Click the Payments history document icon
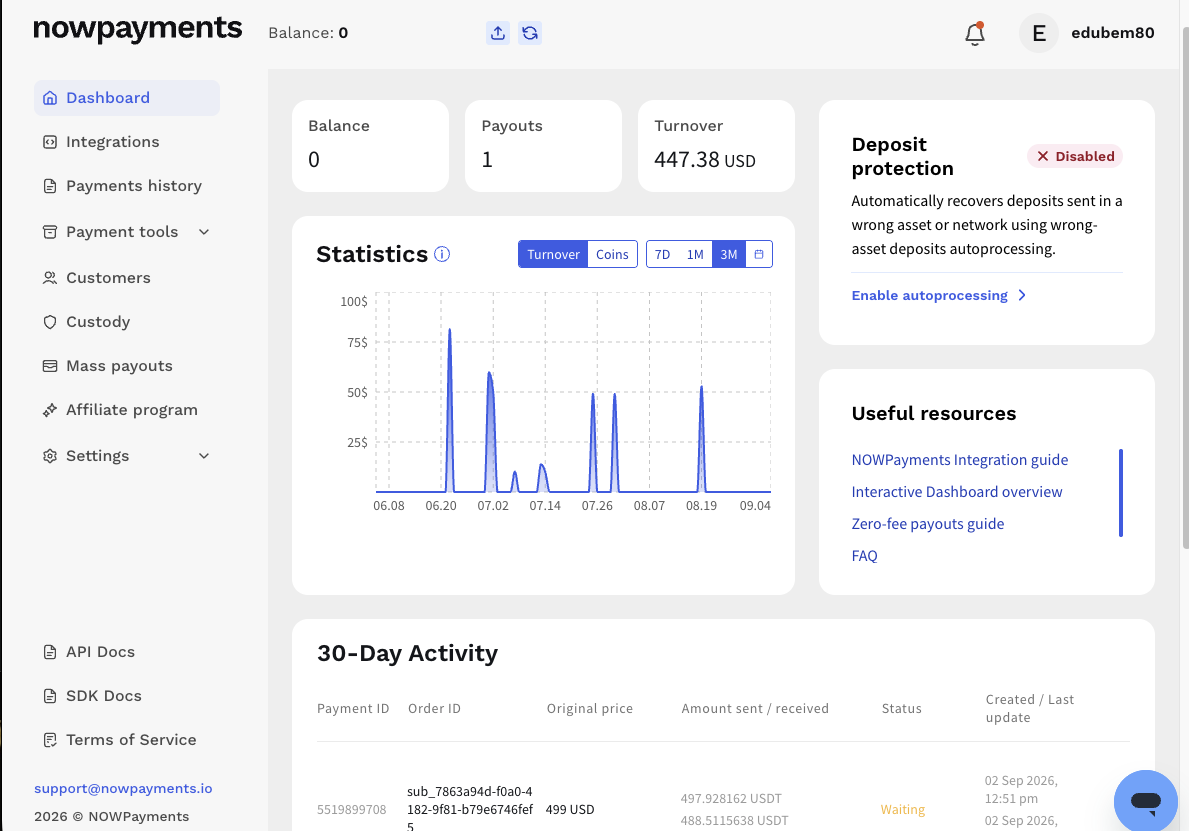Viewport: 1189px width, 831px height. pos(50,186)
